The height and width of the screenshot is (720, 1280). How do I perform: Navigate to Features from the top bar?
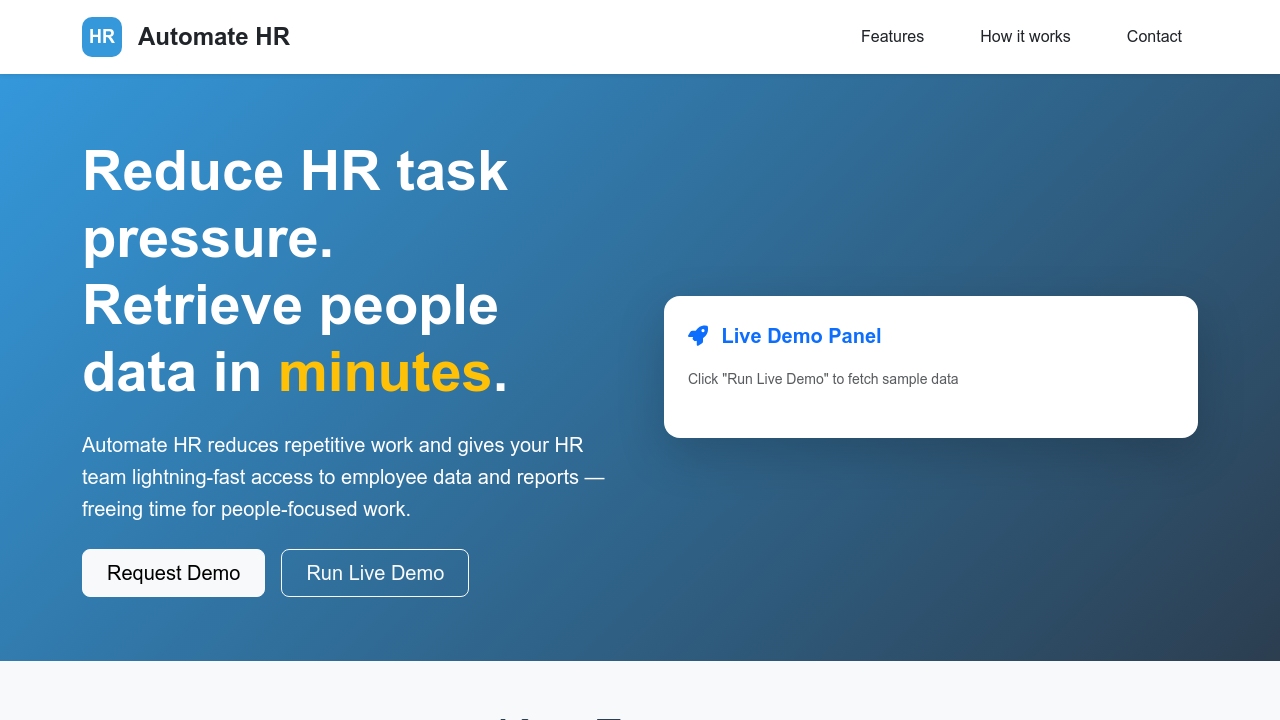coord(892,36)
